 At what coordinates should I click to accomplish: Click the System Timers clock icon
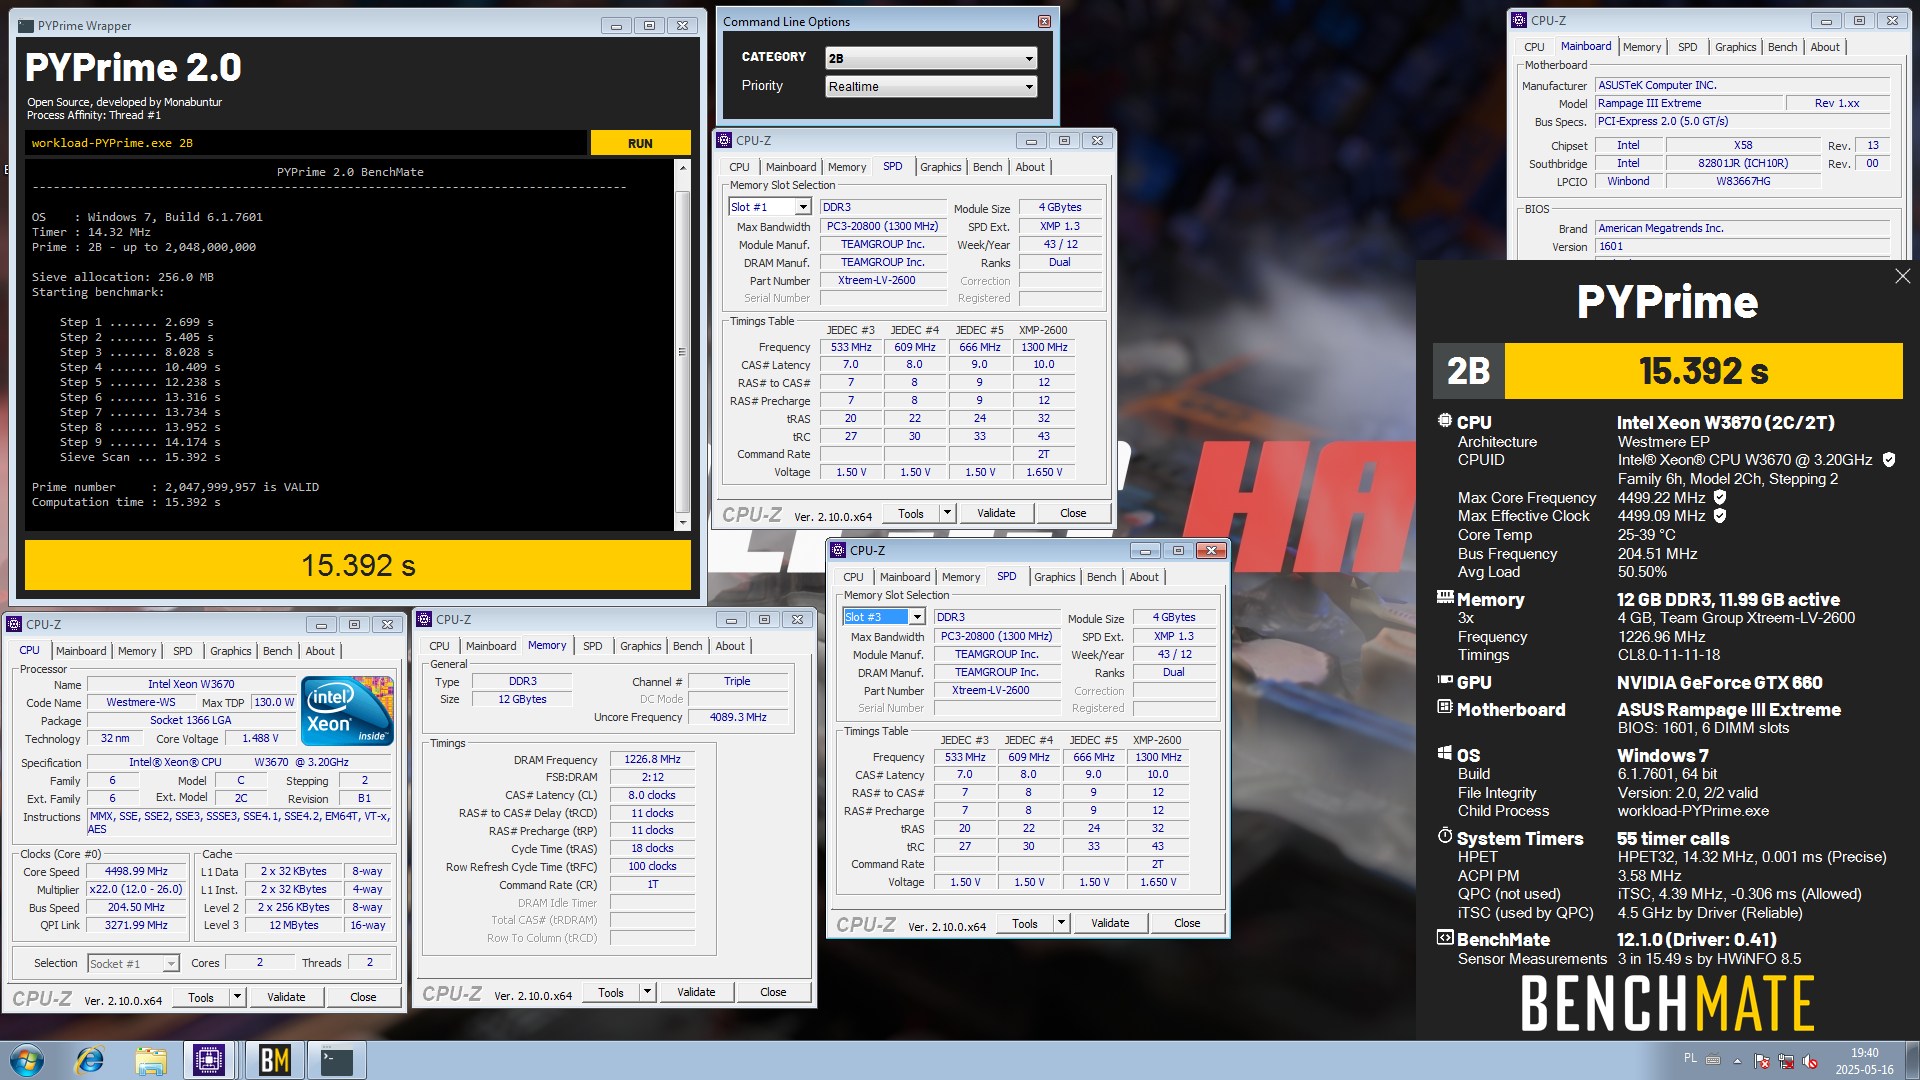(x=1444, y=836)
